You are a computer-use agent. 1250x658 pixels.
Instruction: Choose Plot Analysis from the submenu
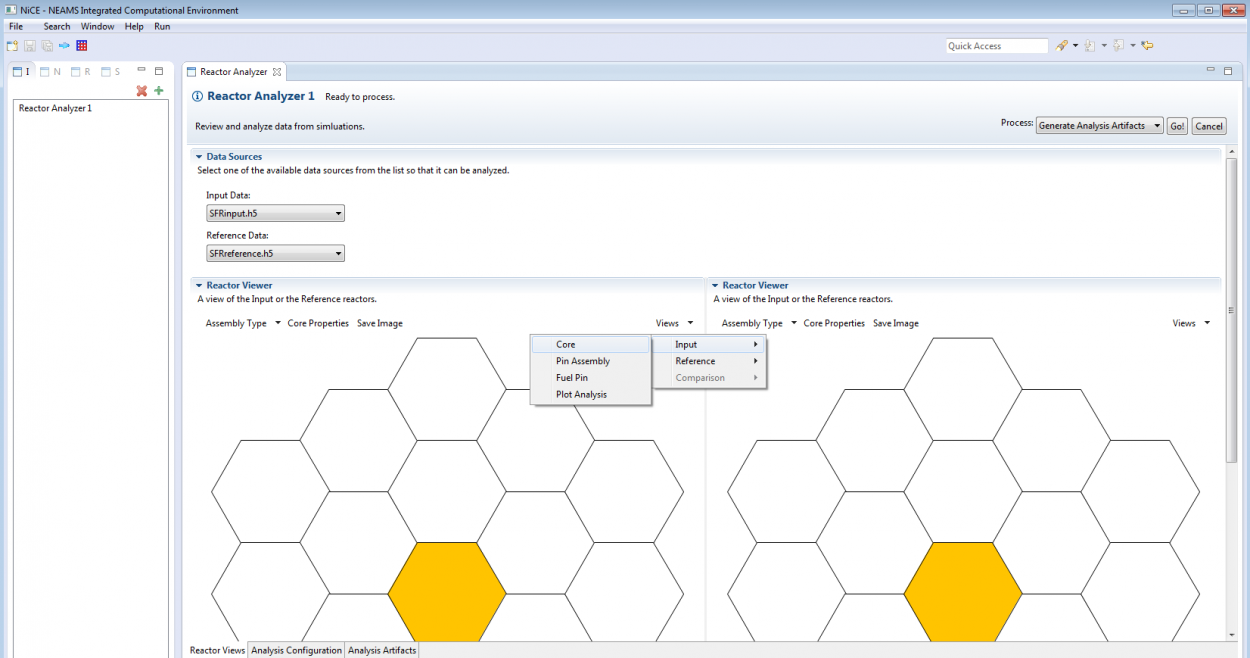coord(590,394)
